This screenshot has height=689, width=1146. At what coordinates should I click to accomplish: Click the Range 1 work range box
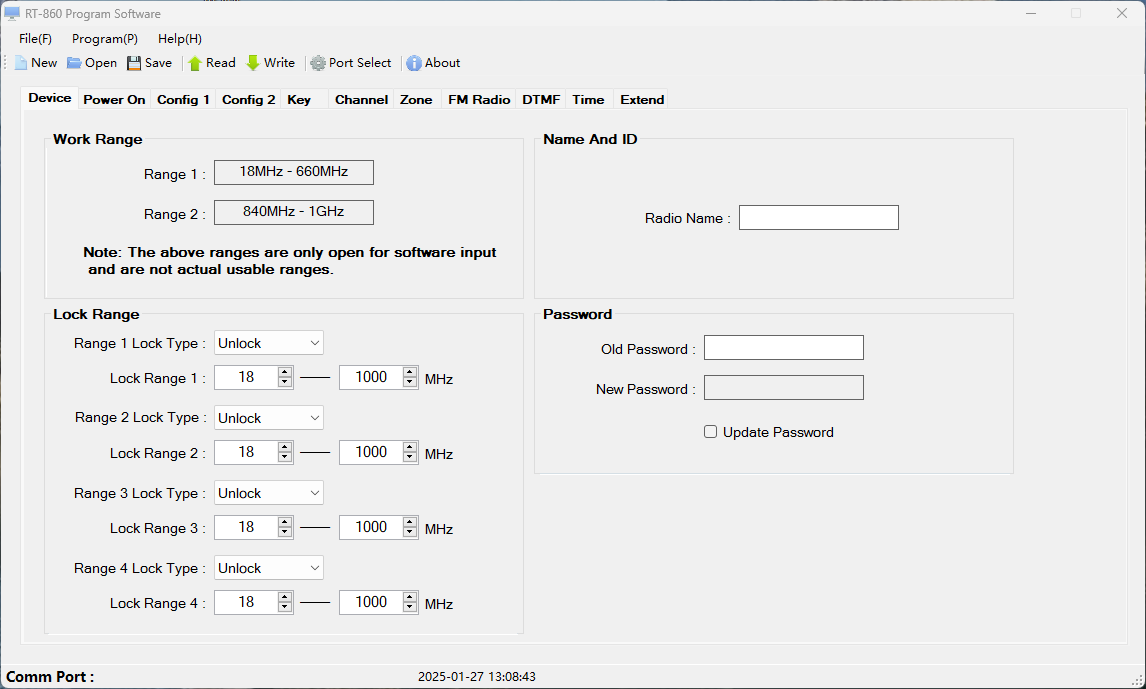tap(294, 172)
